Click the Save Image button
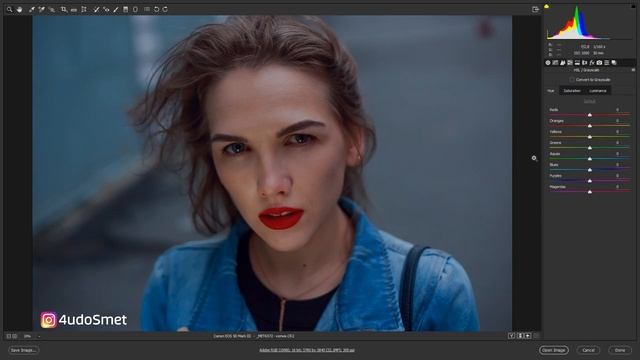The image size is (640, 360). pyautogui.click(x=23, y=350)
